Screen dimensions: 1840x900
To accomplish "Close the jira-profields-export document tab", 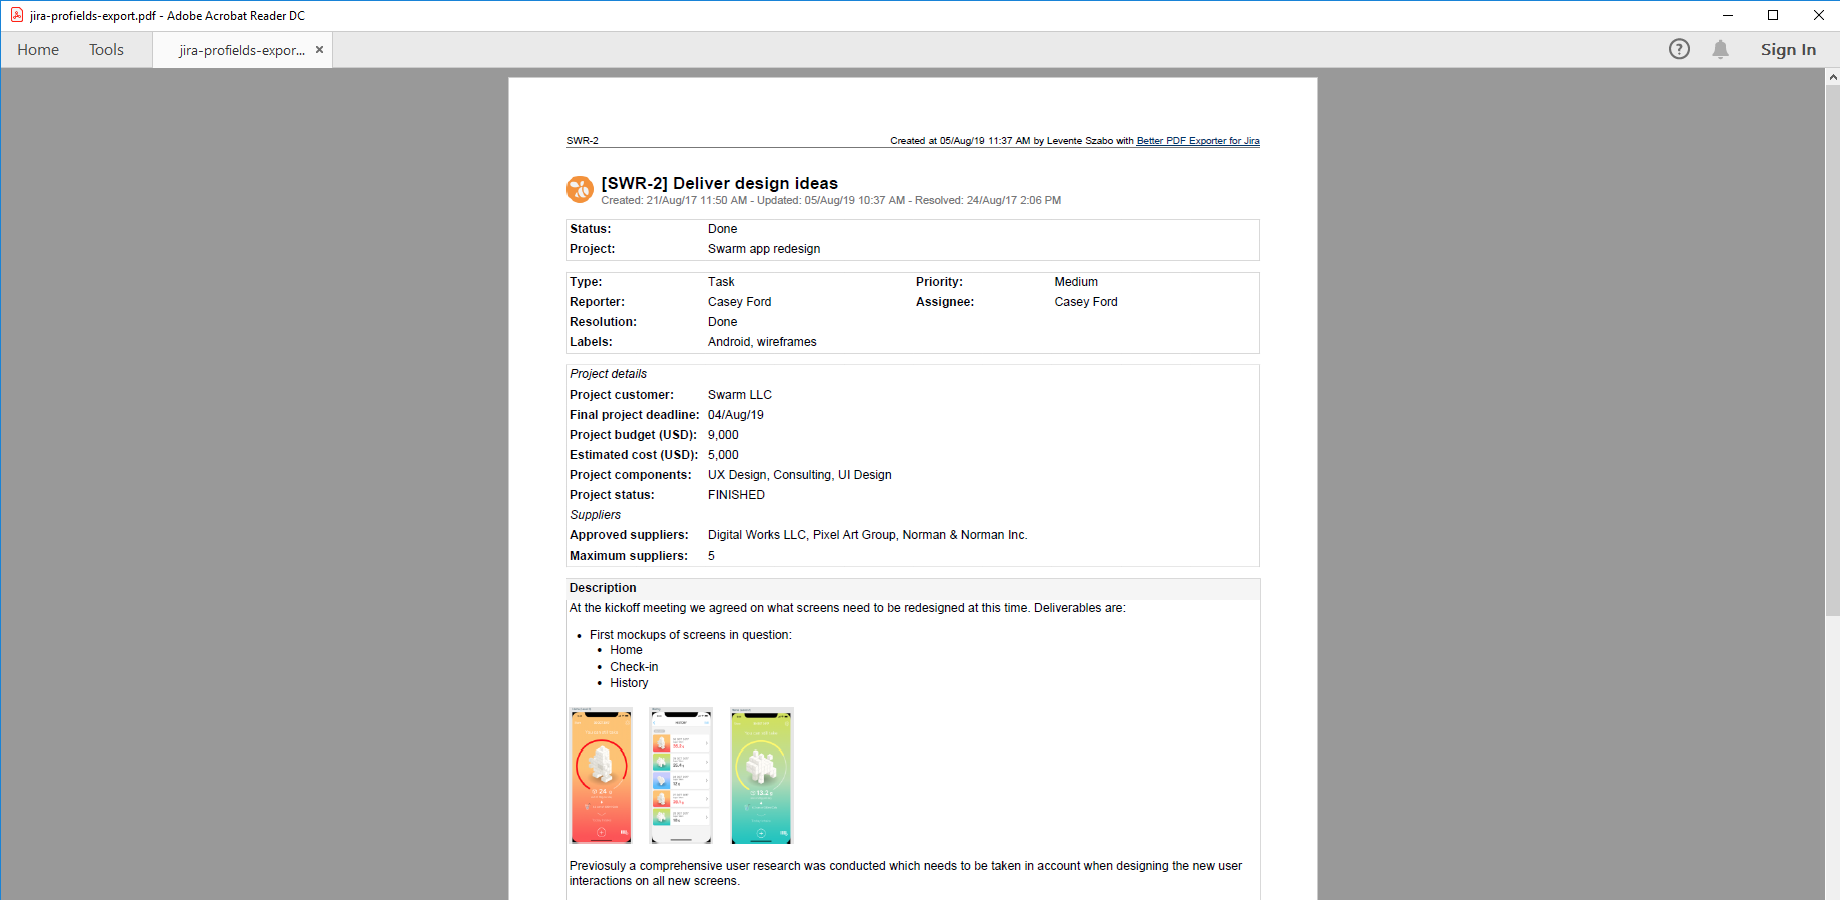I will 319,50.
